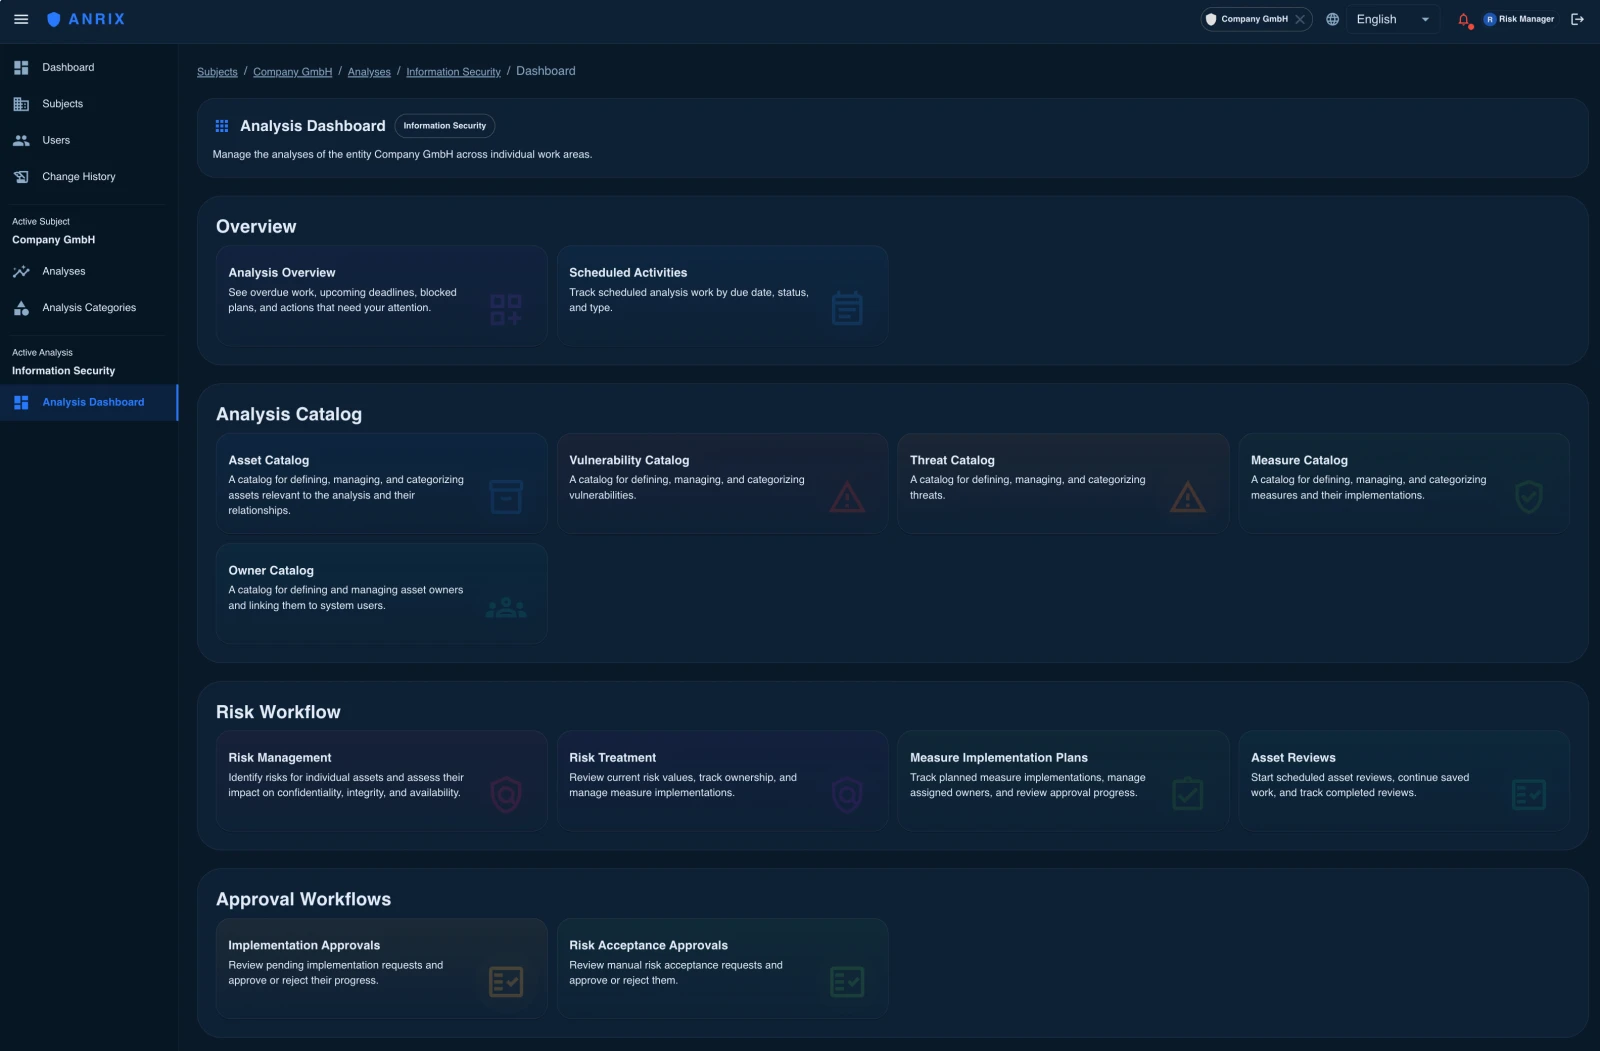The width and height of the screenshot is (1600, 1051).
Task: Open the Threat Catalog card title
Action: (x=952, y=461)
